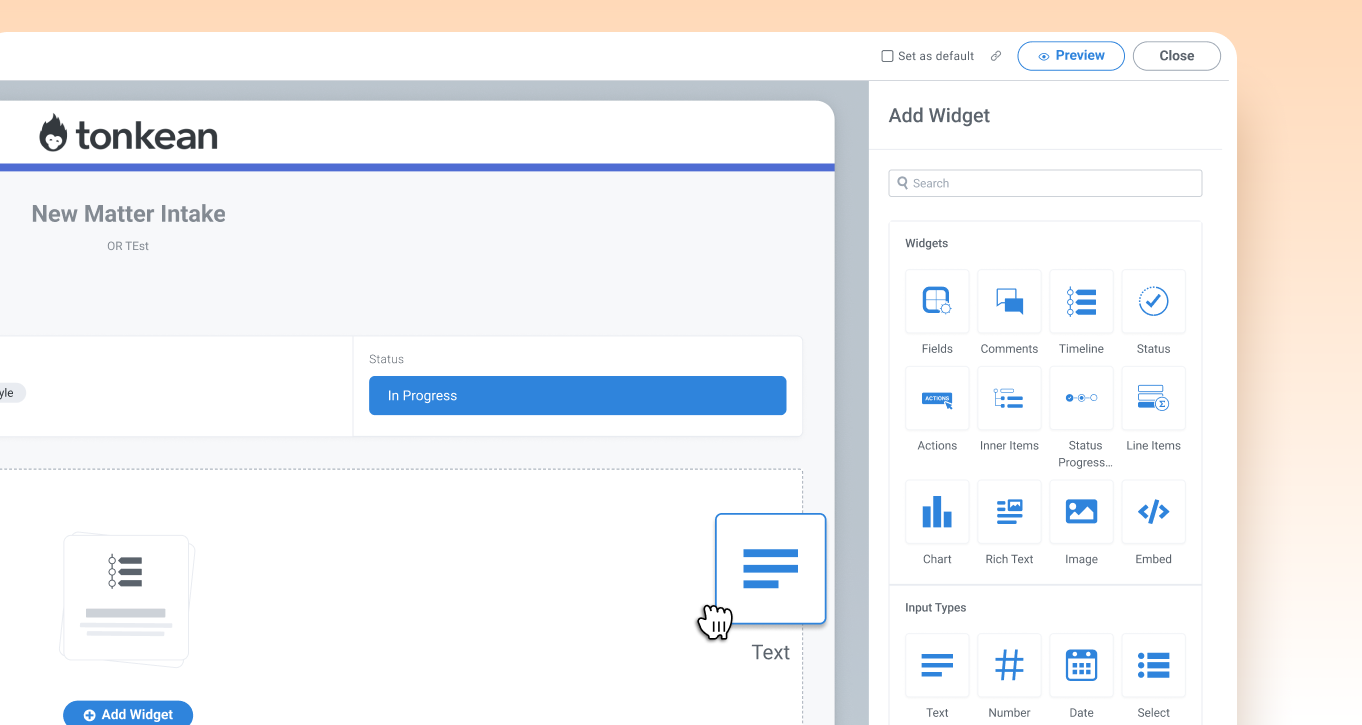Viewport: 1362px width, 725px height.
Task: Select the Status Progress widget
Action: click(1081, 397)
